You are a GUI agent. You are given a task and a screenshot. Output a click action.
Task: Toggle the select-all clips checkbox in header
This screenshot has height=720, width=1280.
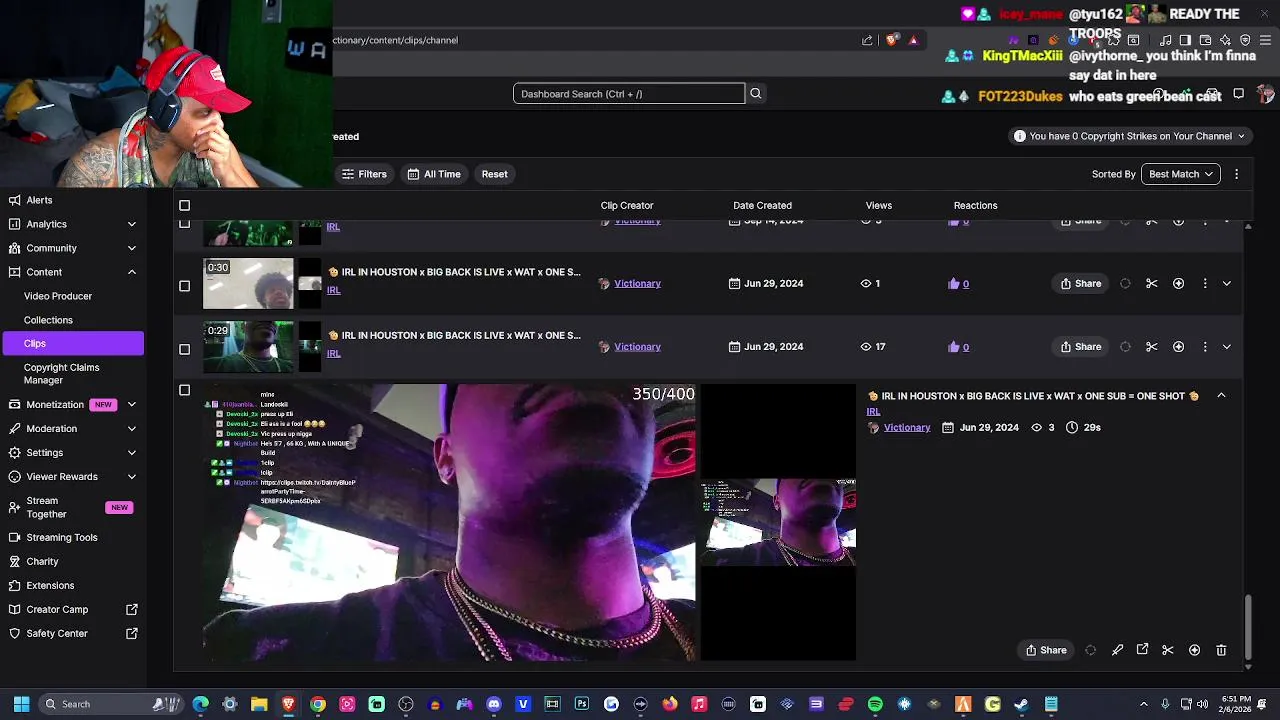point(184,206)
